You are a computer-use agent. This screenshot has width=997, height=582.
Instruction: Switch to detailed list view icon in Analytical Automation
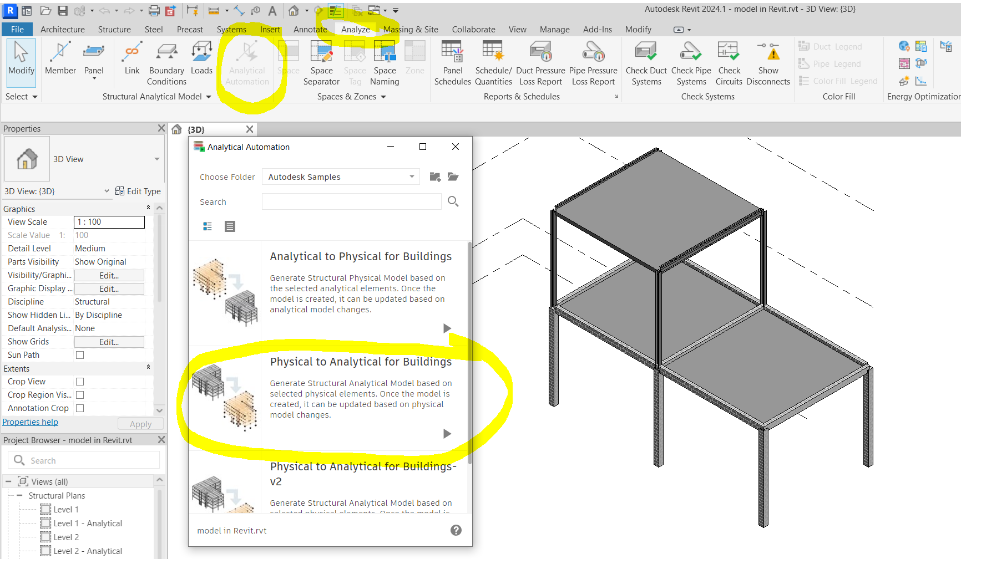coord(207,226)
